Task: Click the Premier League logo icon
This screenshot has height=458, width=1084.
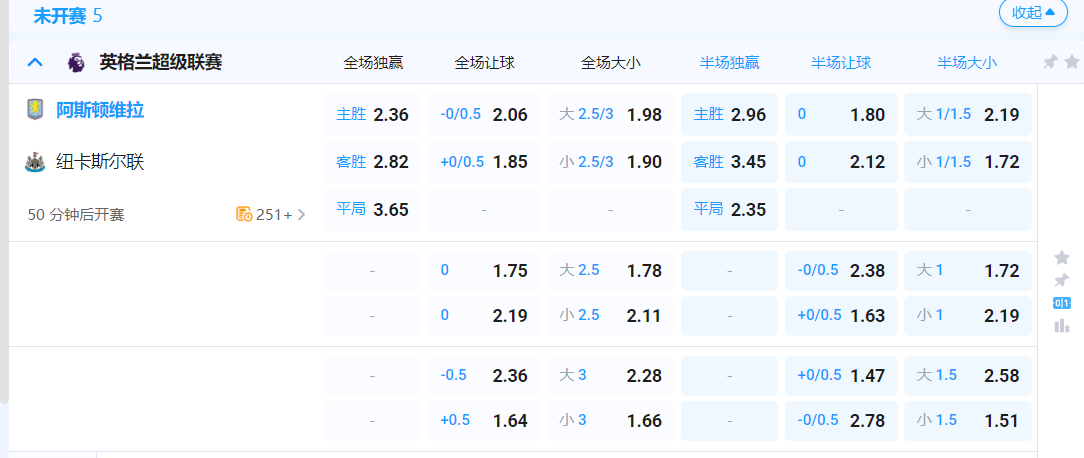Action: [x=75, y=63]
